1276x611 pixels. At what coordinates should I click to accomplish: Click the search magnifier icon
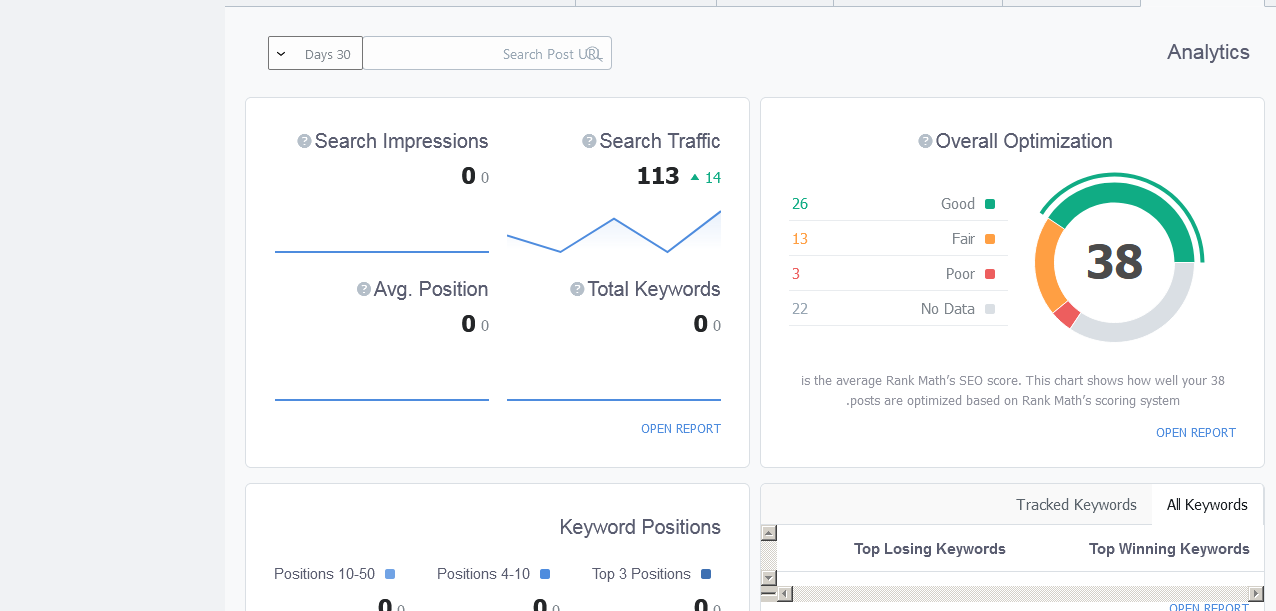594,54
